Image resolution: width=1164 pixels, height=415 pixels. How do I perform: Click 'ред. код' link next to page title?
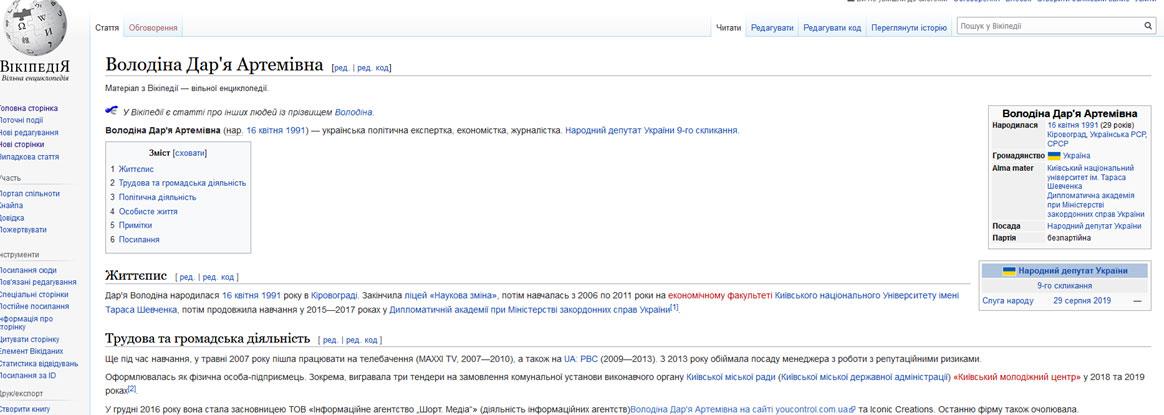372,68
